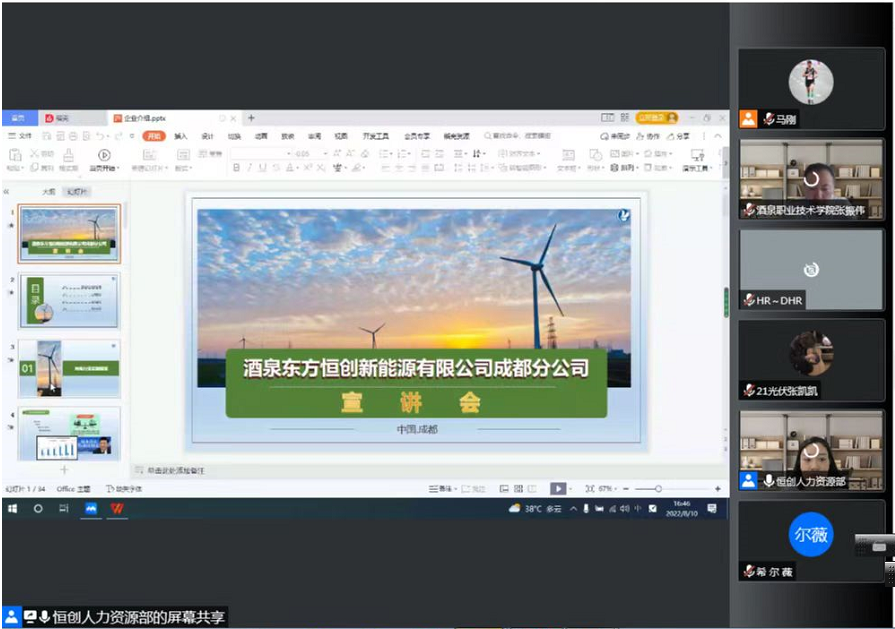Click the Underline formatting icon
Viewport: 895px width, 629px height.
point(262,168)
